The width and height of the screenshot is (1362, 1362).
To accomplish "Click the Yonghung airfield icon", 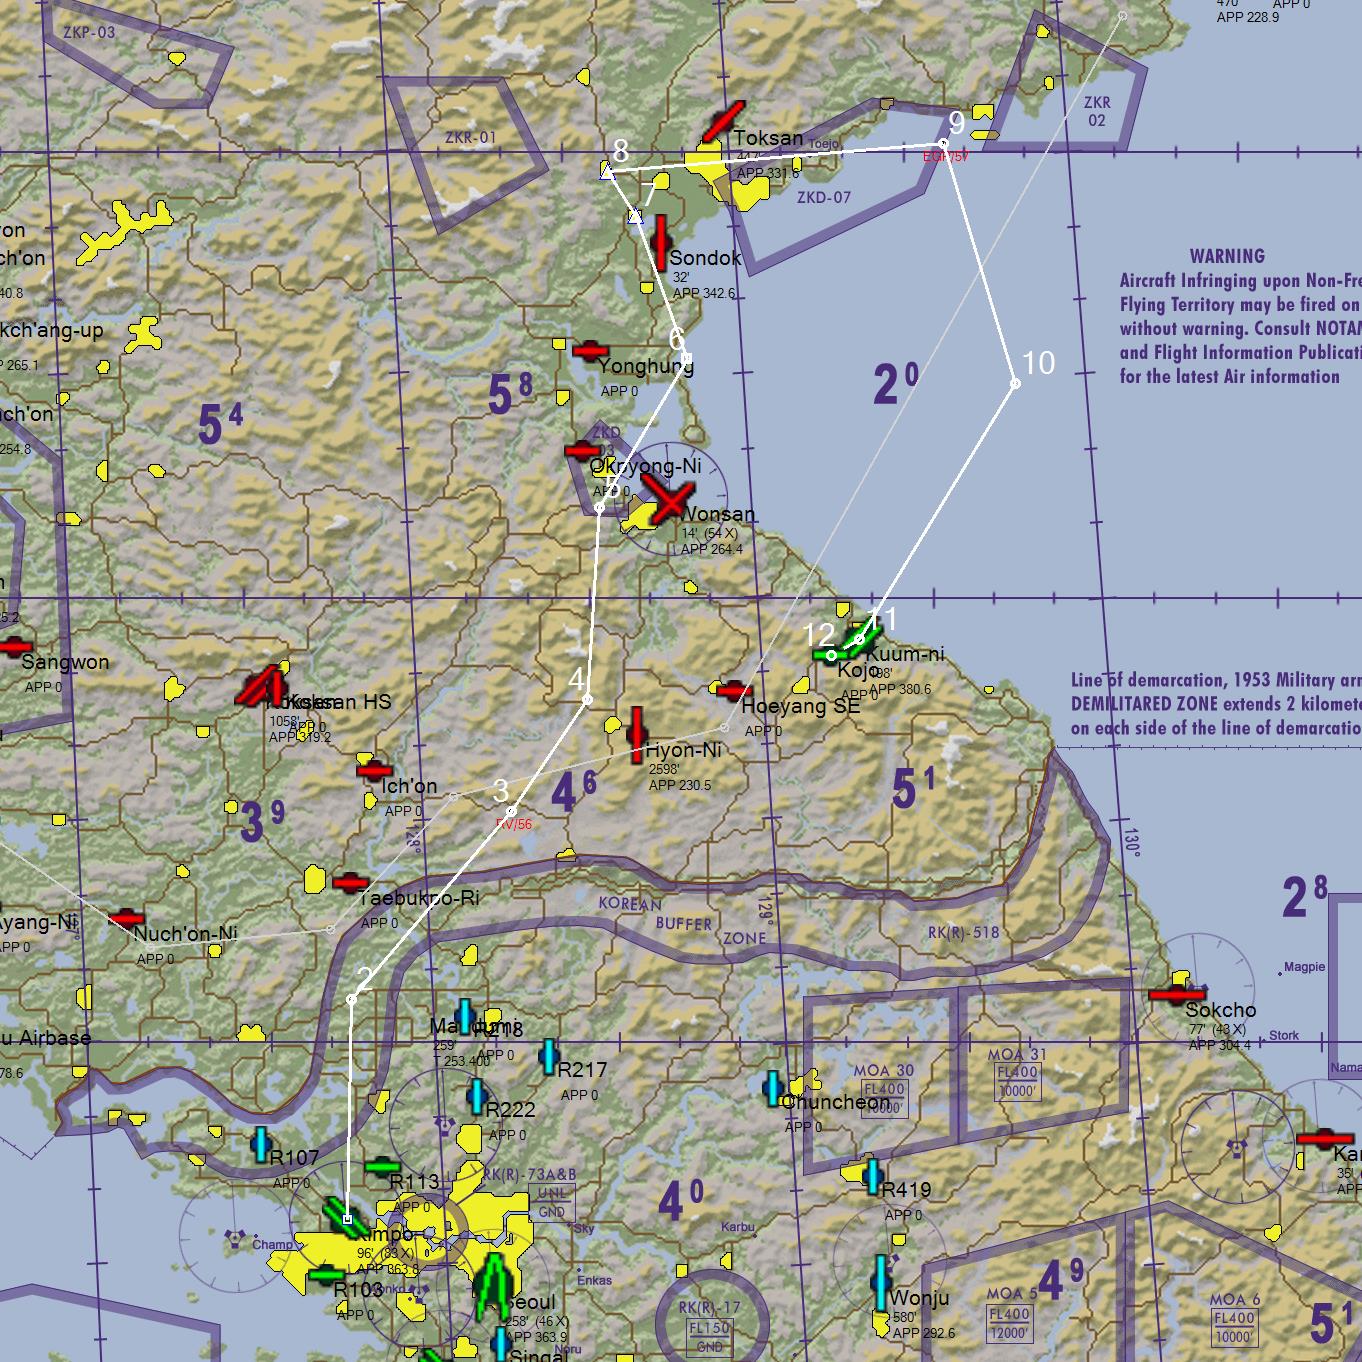I will pos(590,352).
